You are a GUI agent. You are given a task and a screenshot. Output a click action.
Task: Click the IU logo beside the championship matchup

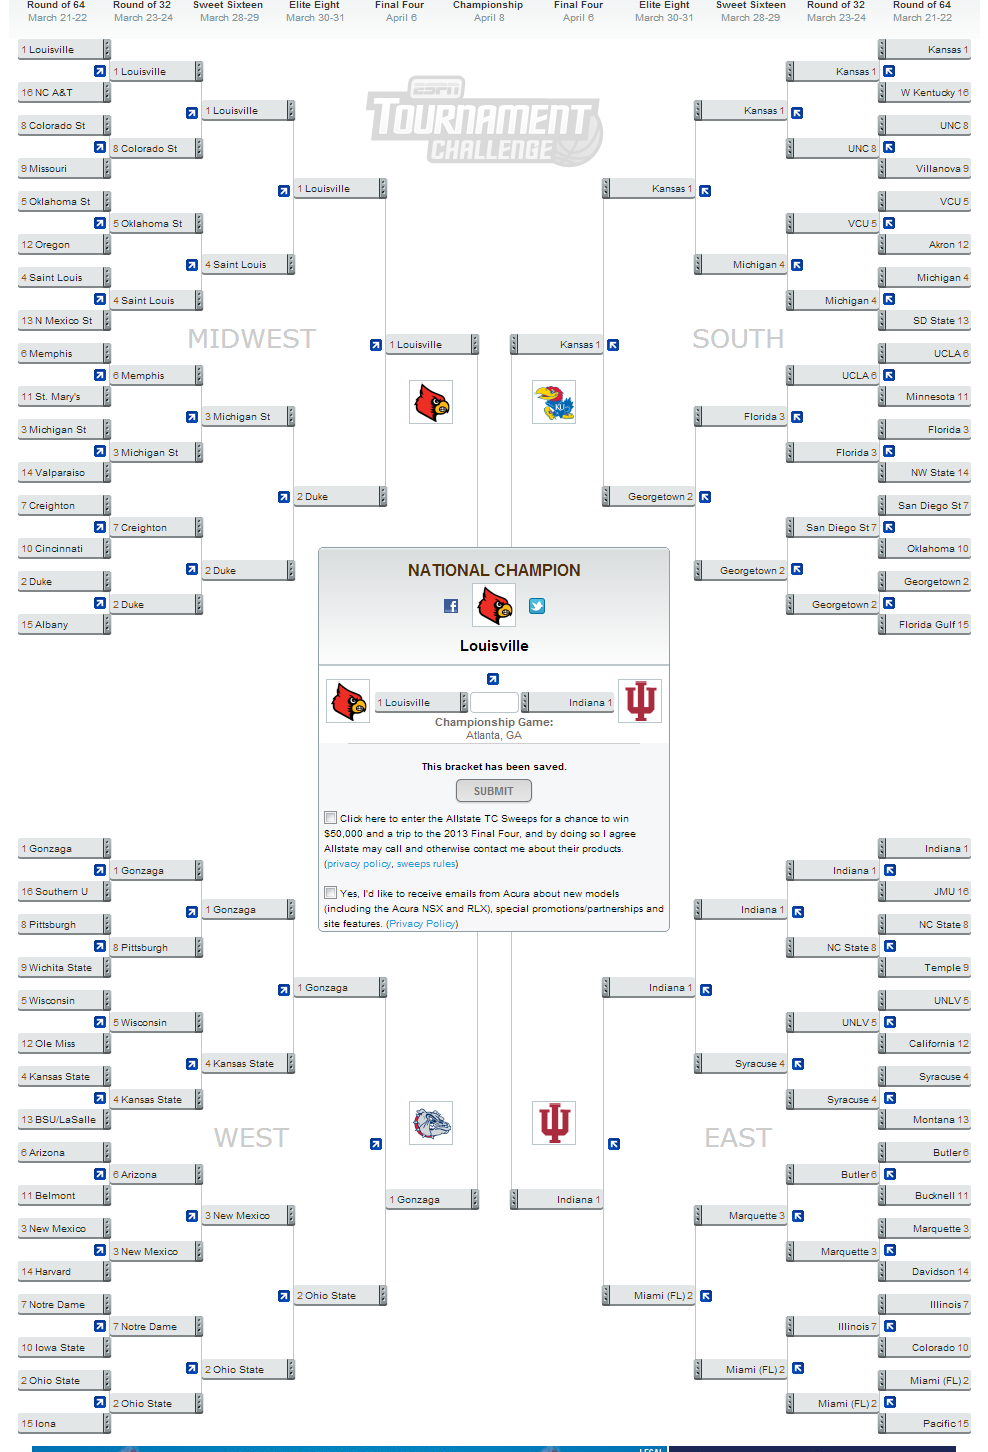pyautogui.click(x=640, y=702)
